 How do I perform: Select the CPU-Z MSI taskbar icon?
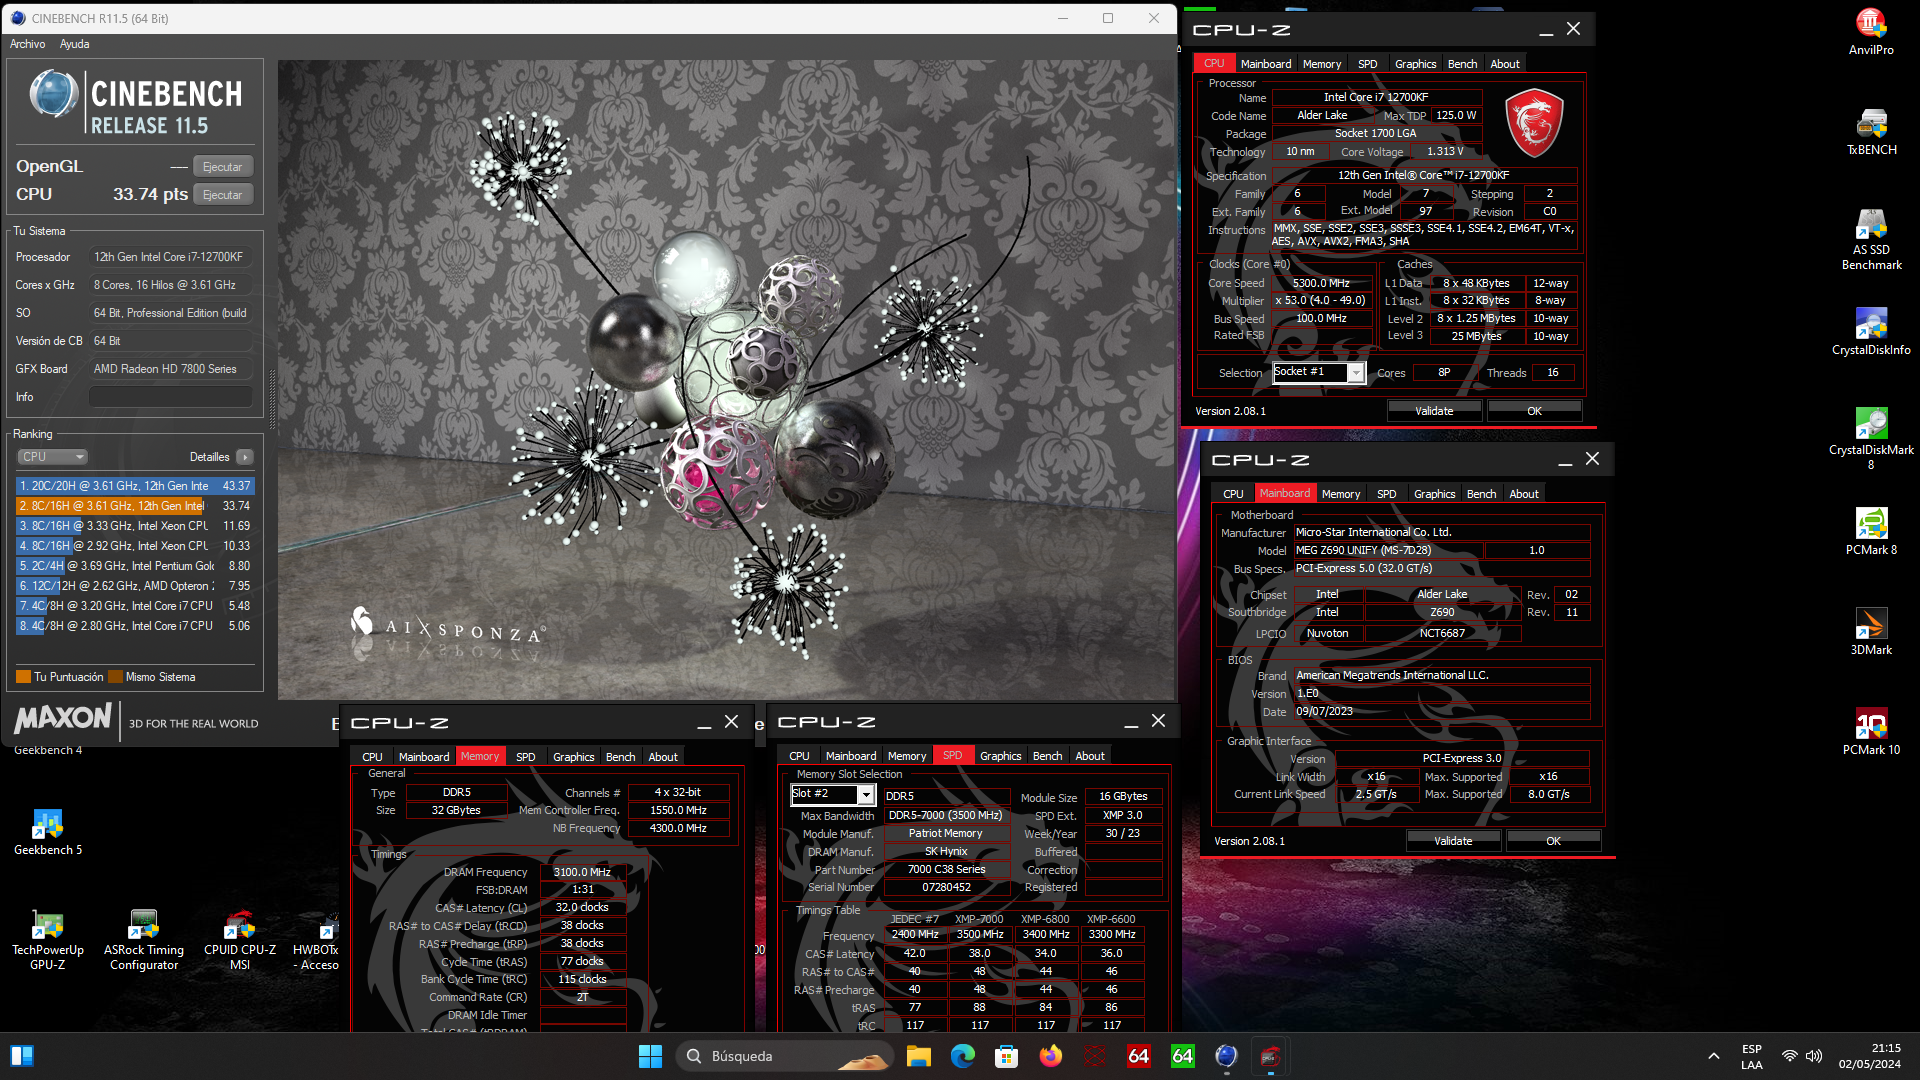tap(1270, 1056)
